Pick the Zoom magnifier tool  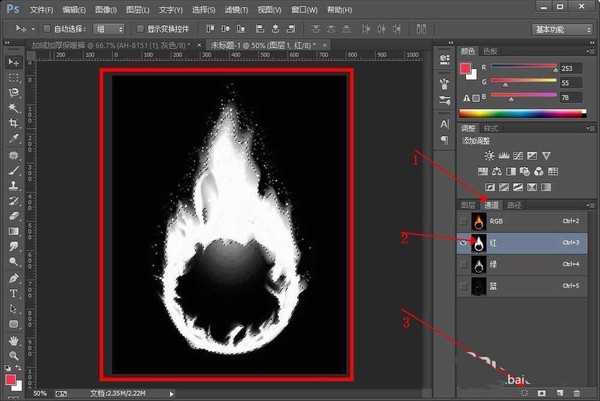click(x=14, y=356)
